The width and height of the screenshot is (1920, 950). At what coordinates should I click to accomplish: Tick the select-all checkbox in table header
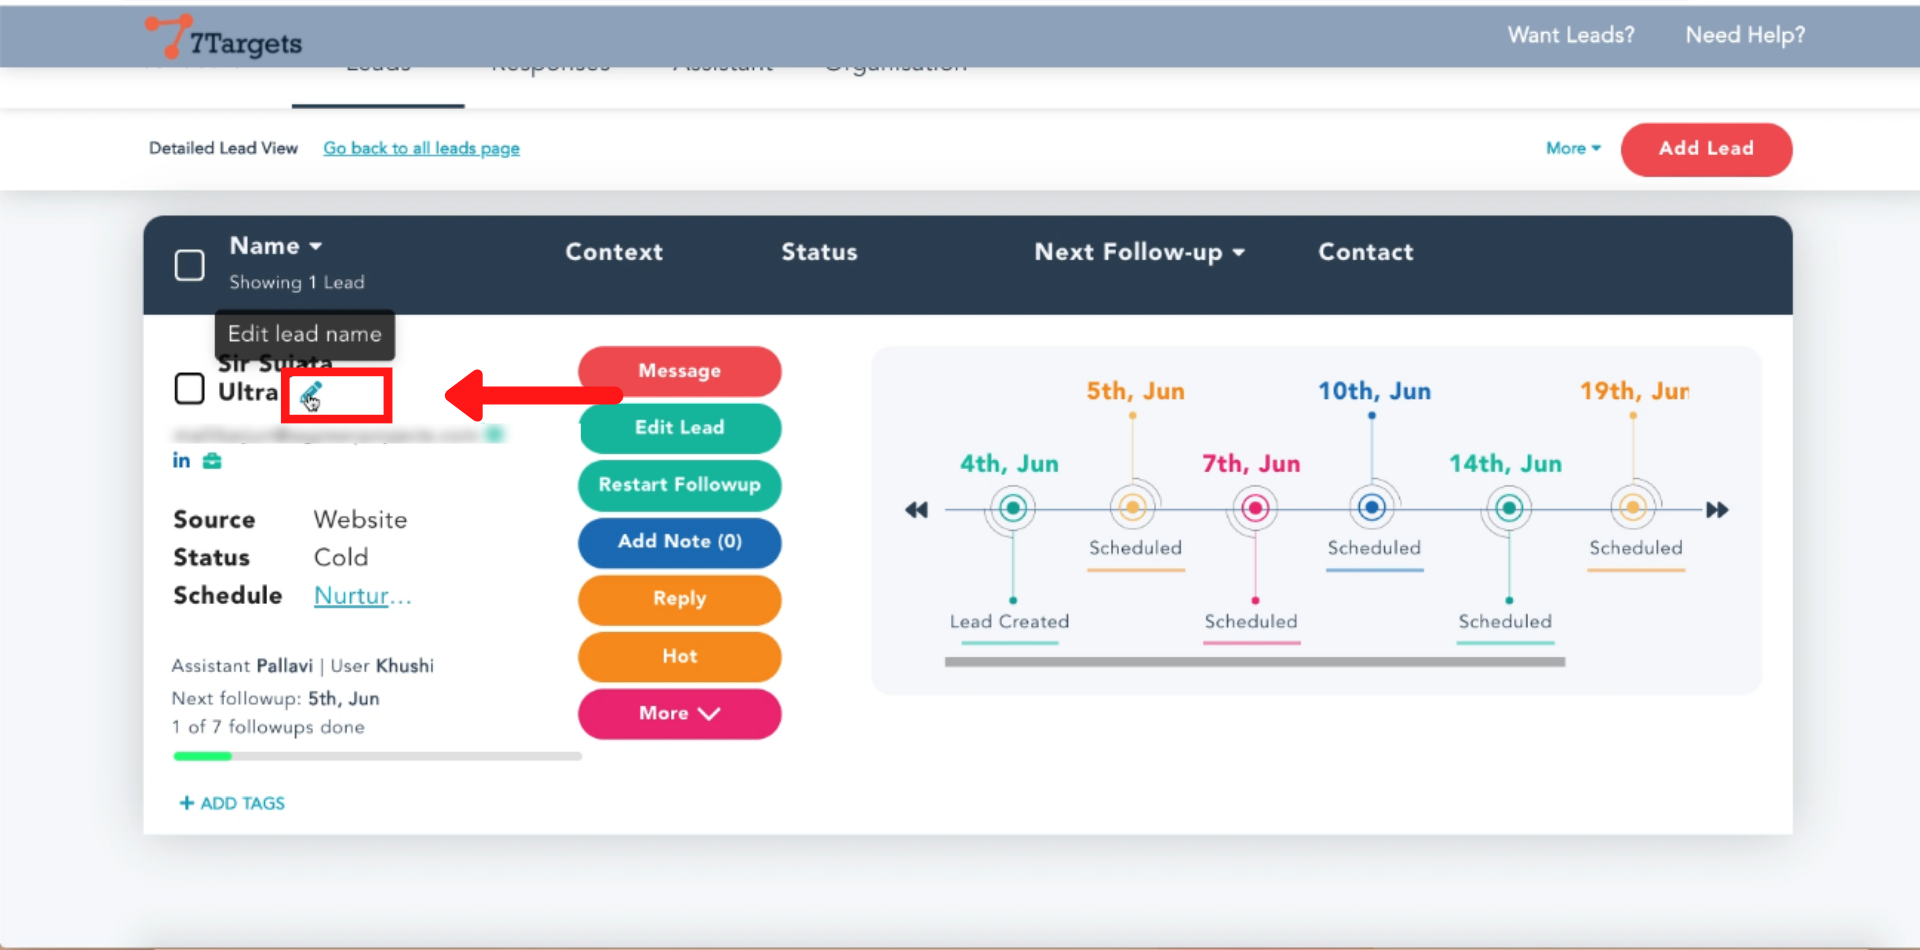(190, 266)
